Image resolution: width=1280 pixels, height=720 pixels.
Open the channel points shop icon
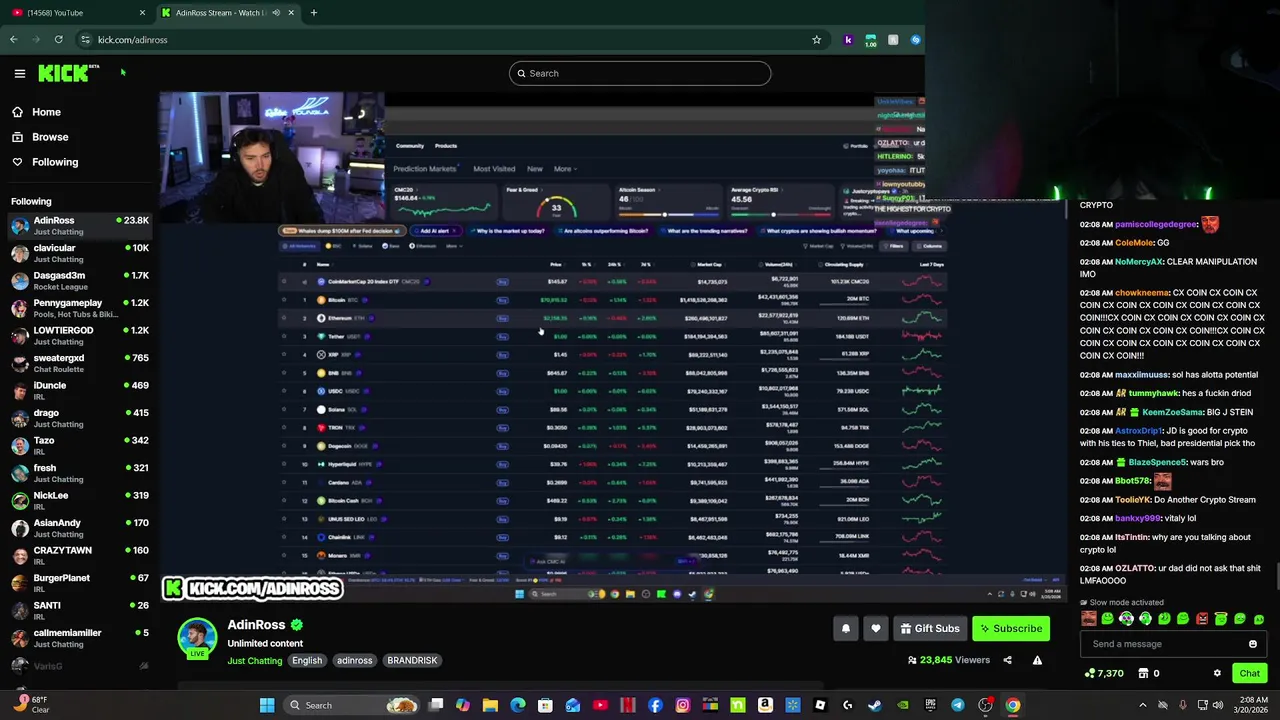1143,673
